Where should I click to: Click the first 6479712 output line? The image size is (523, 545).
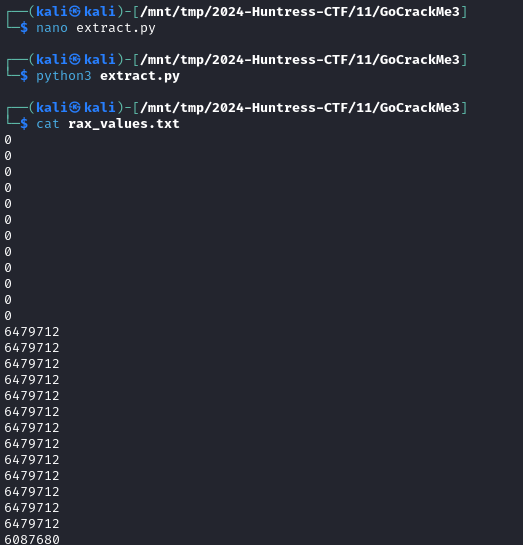[x=32, y=332]
